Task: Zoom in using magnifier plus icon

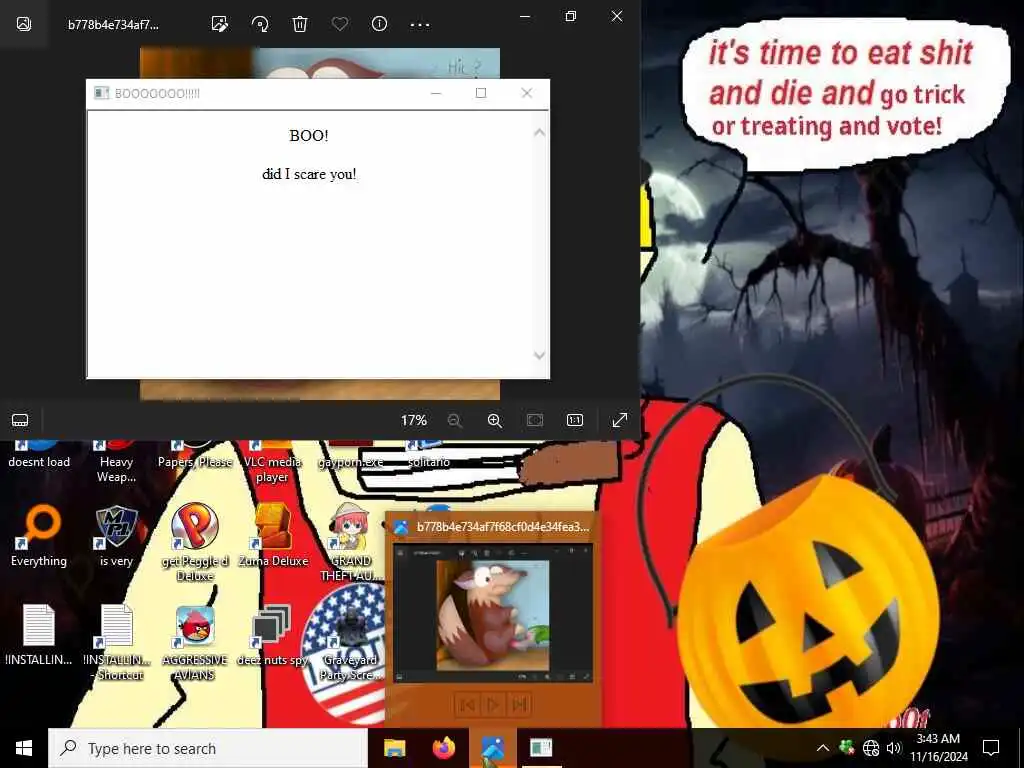Action: [495, 421]
